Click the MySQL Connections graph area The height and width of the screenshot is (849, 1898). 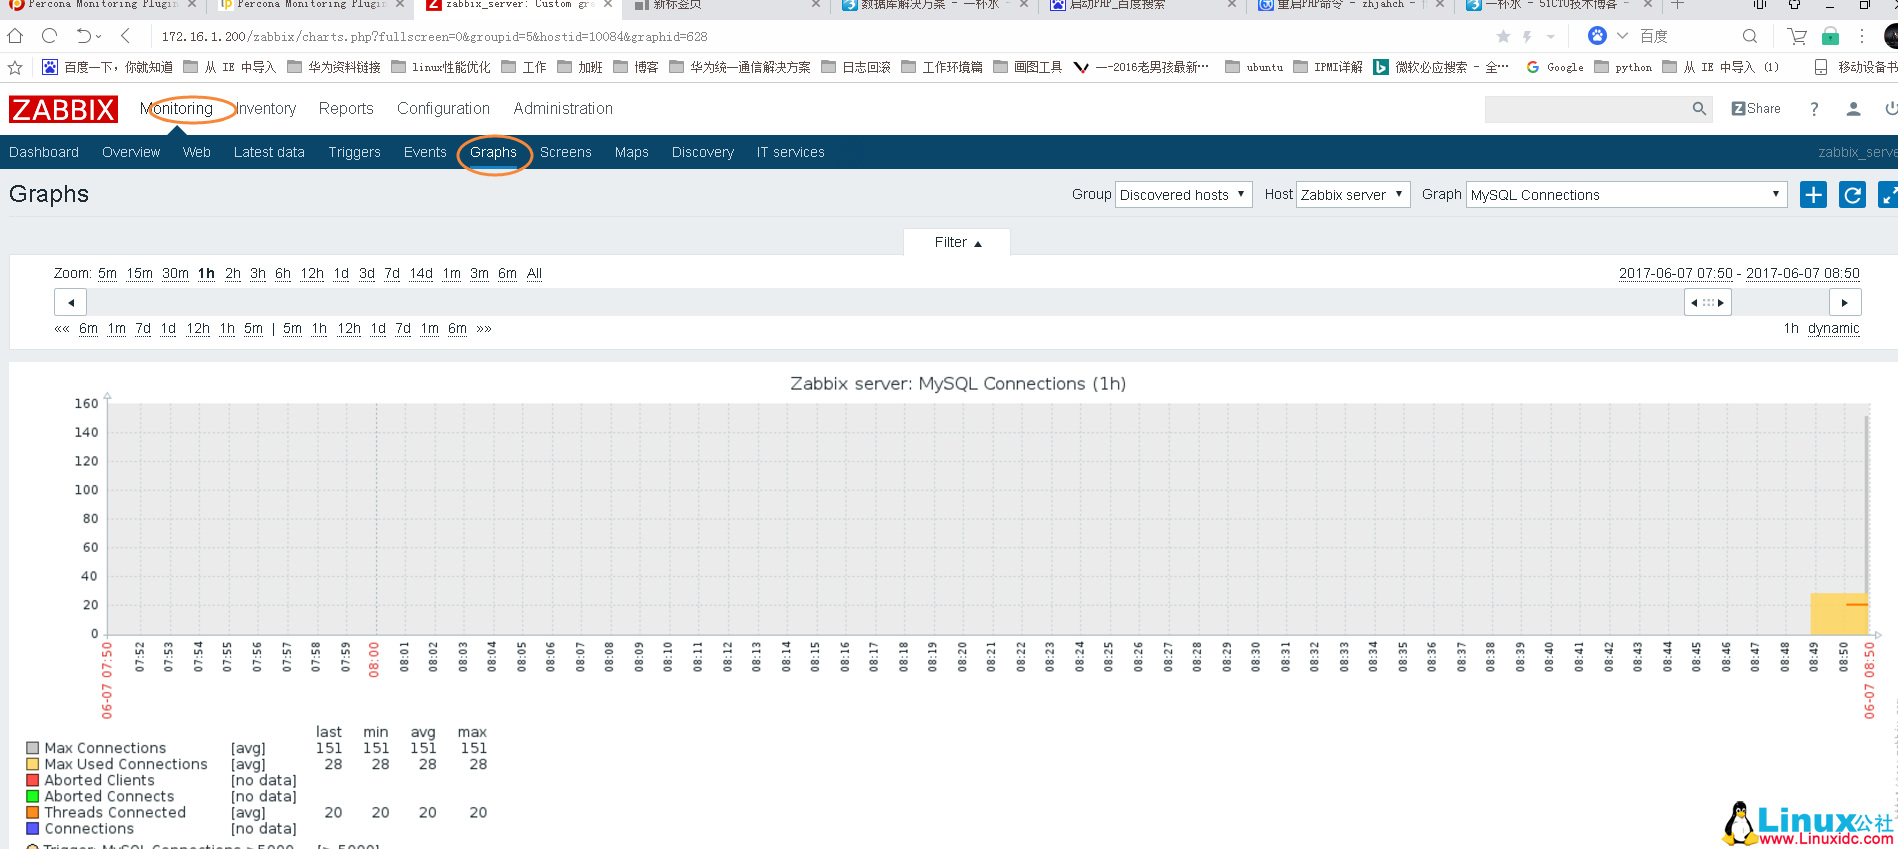coord(988,519)
